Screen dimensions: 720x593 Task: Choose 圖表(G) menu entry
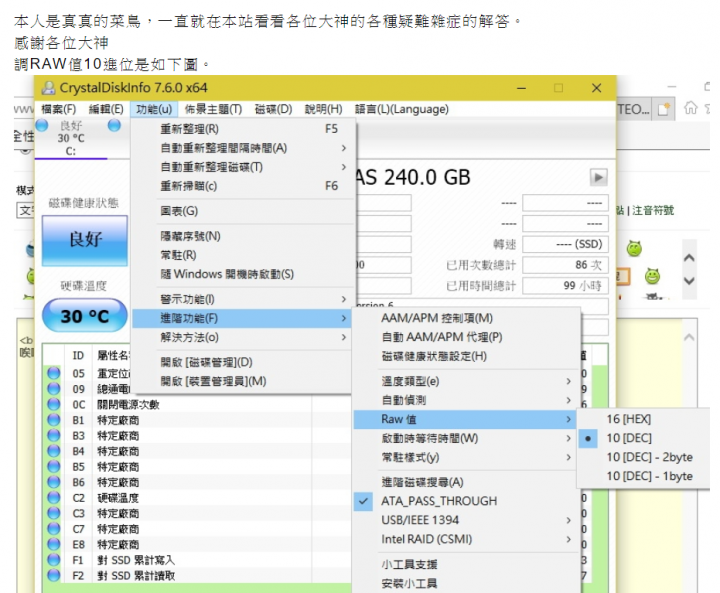[x=243, y=211]
